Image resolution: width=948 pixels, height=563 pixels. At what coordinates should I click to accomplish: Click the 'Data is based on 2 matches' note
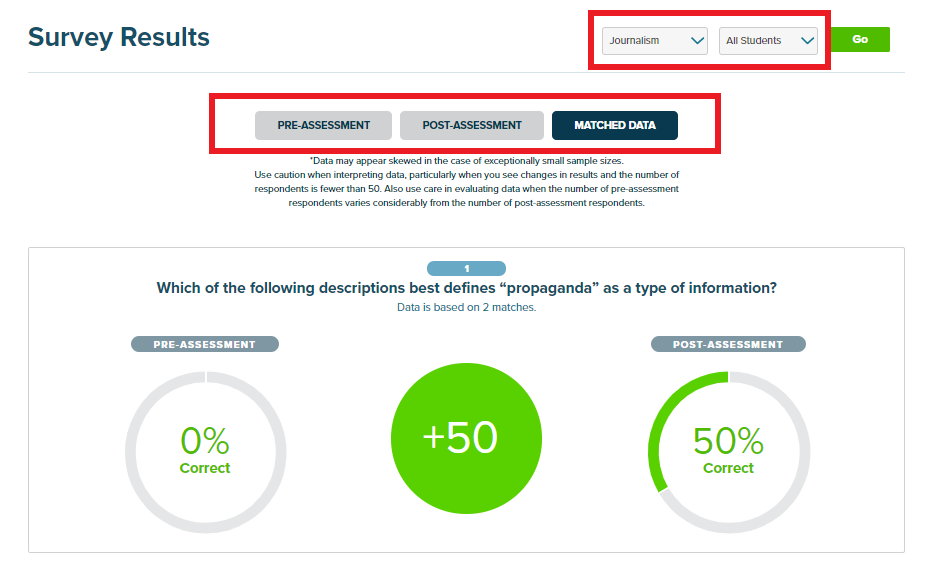point(466,307)
